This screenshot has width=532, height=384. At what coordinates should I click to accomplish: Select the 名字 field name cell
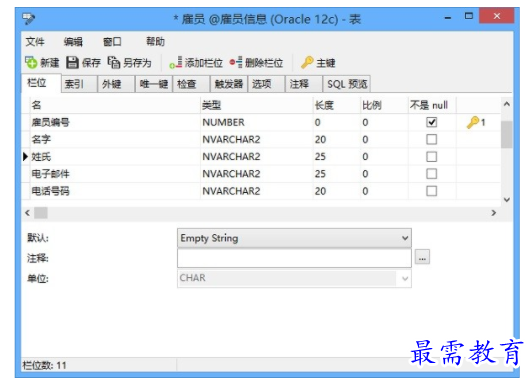pyautogui.click(x=115, y=139)
